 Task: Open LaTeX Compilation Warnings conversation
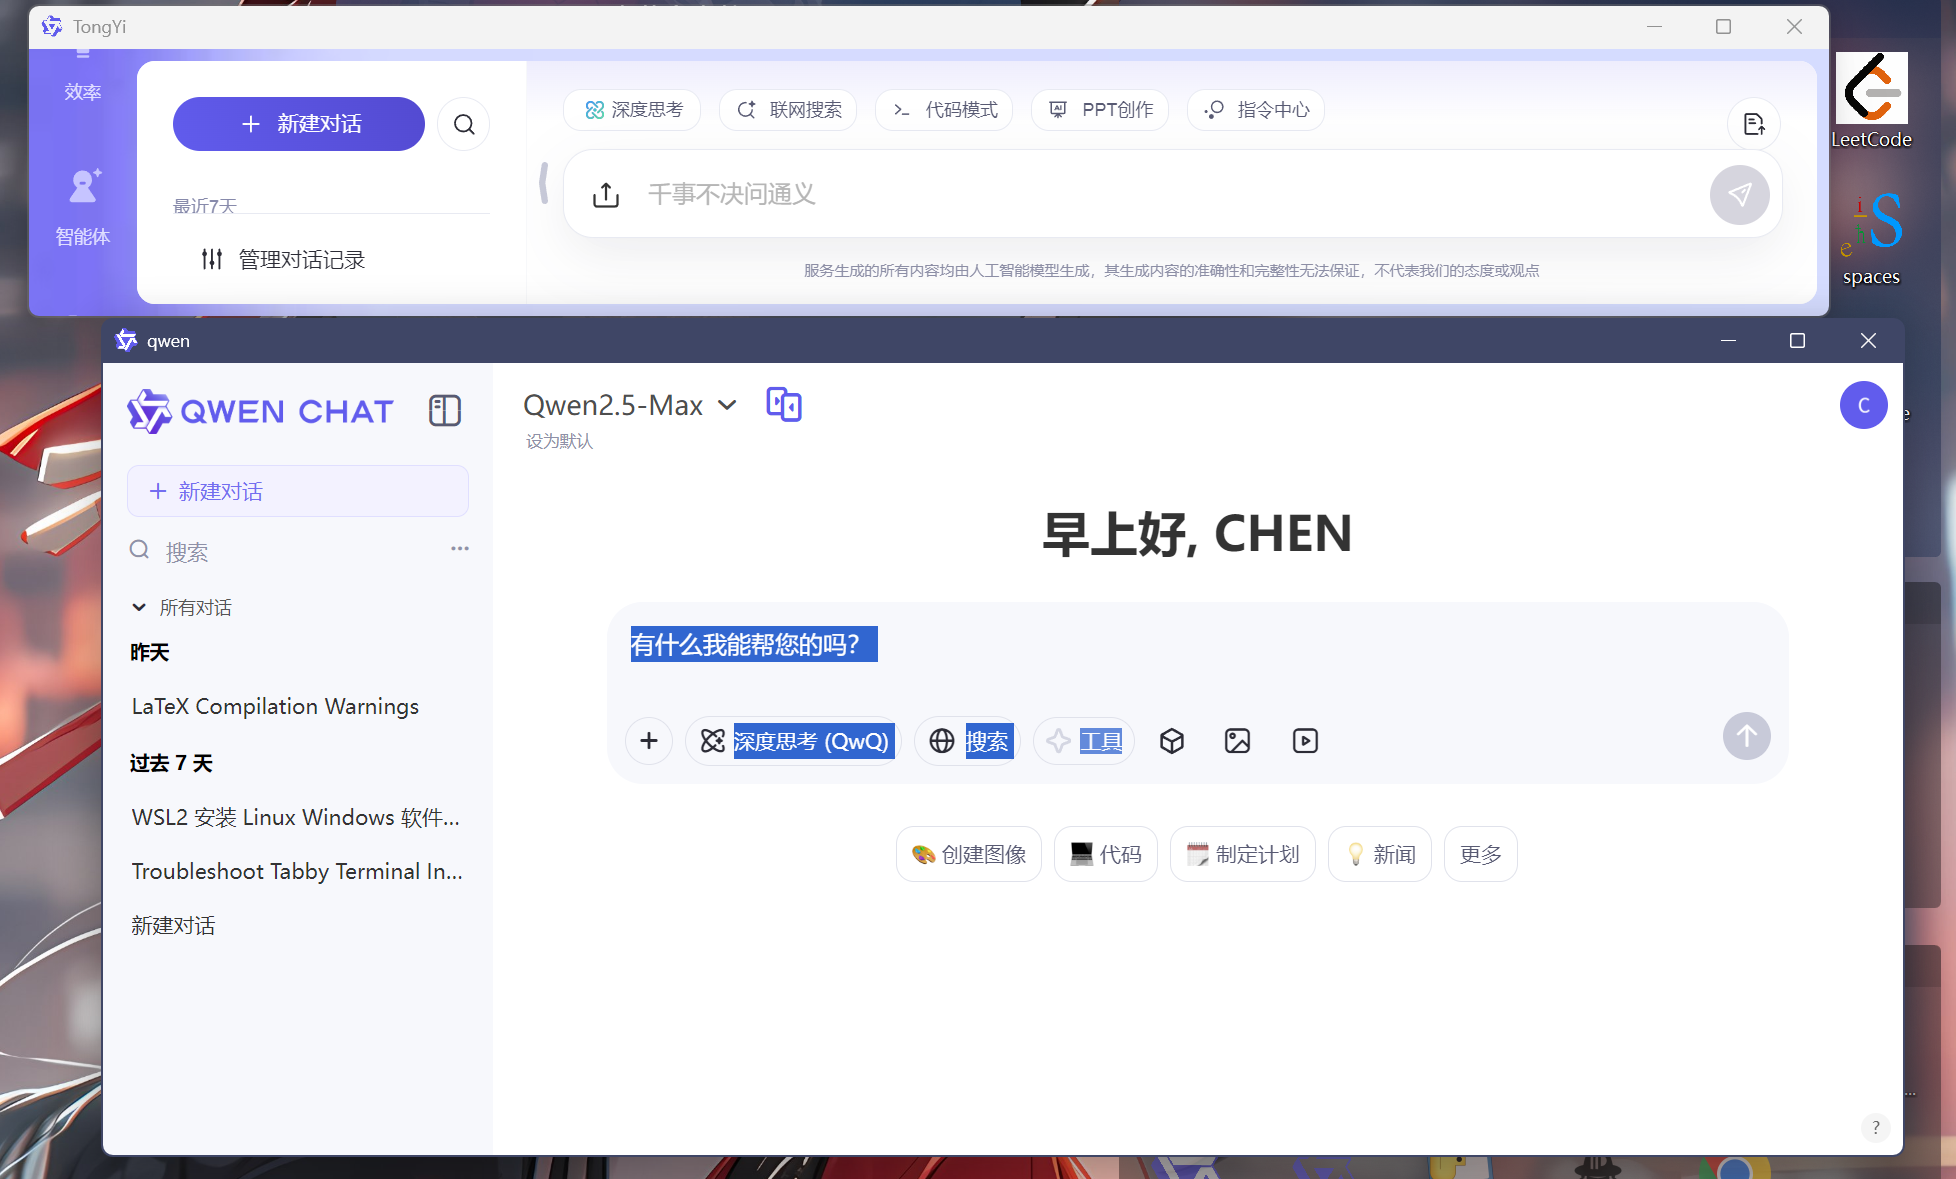tap(275, 706)
